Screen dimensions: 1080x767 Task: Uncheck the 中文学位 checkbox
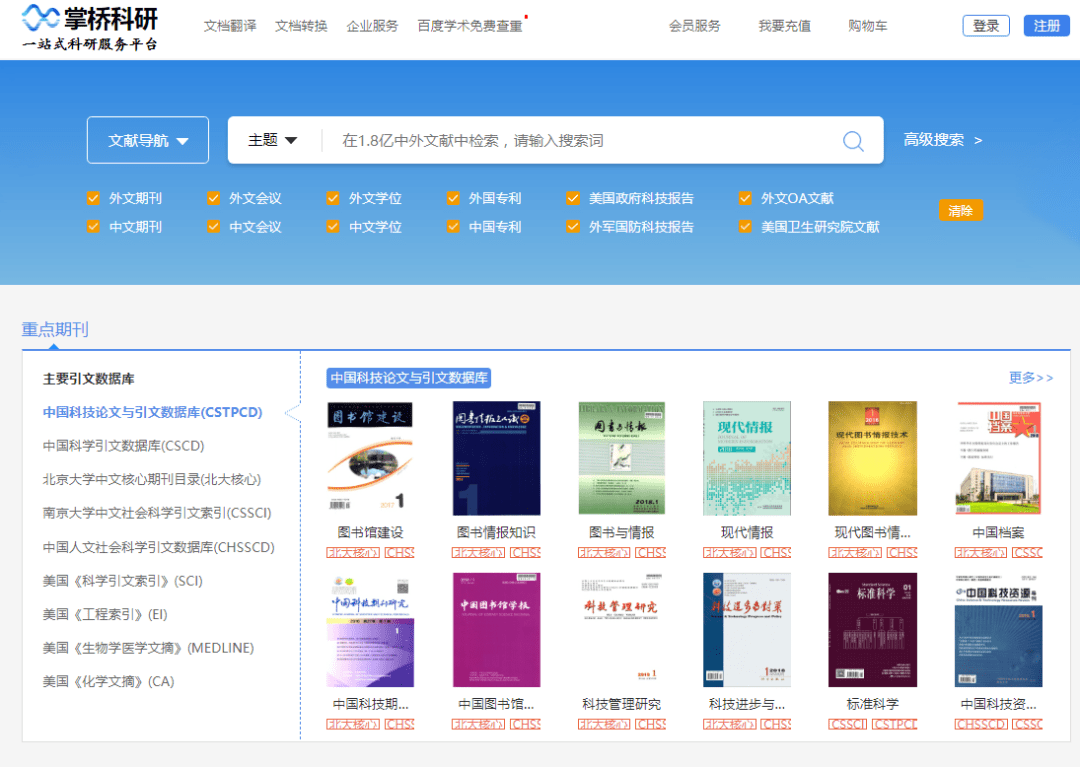click(333, 227)
